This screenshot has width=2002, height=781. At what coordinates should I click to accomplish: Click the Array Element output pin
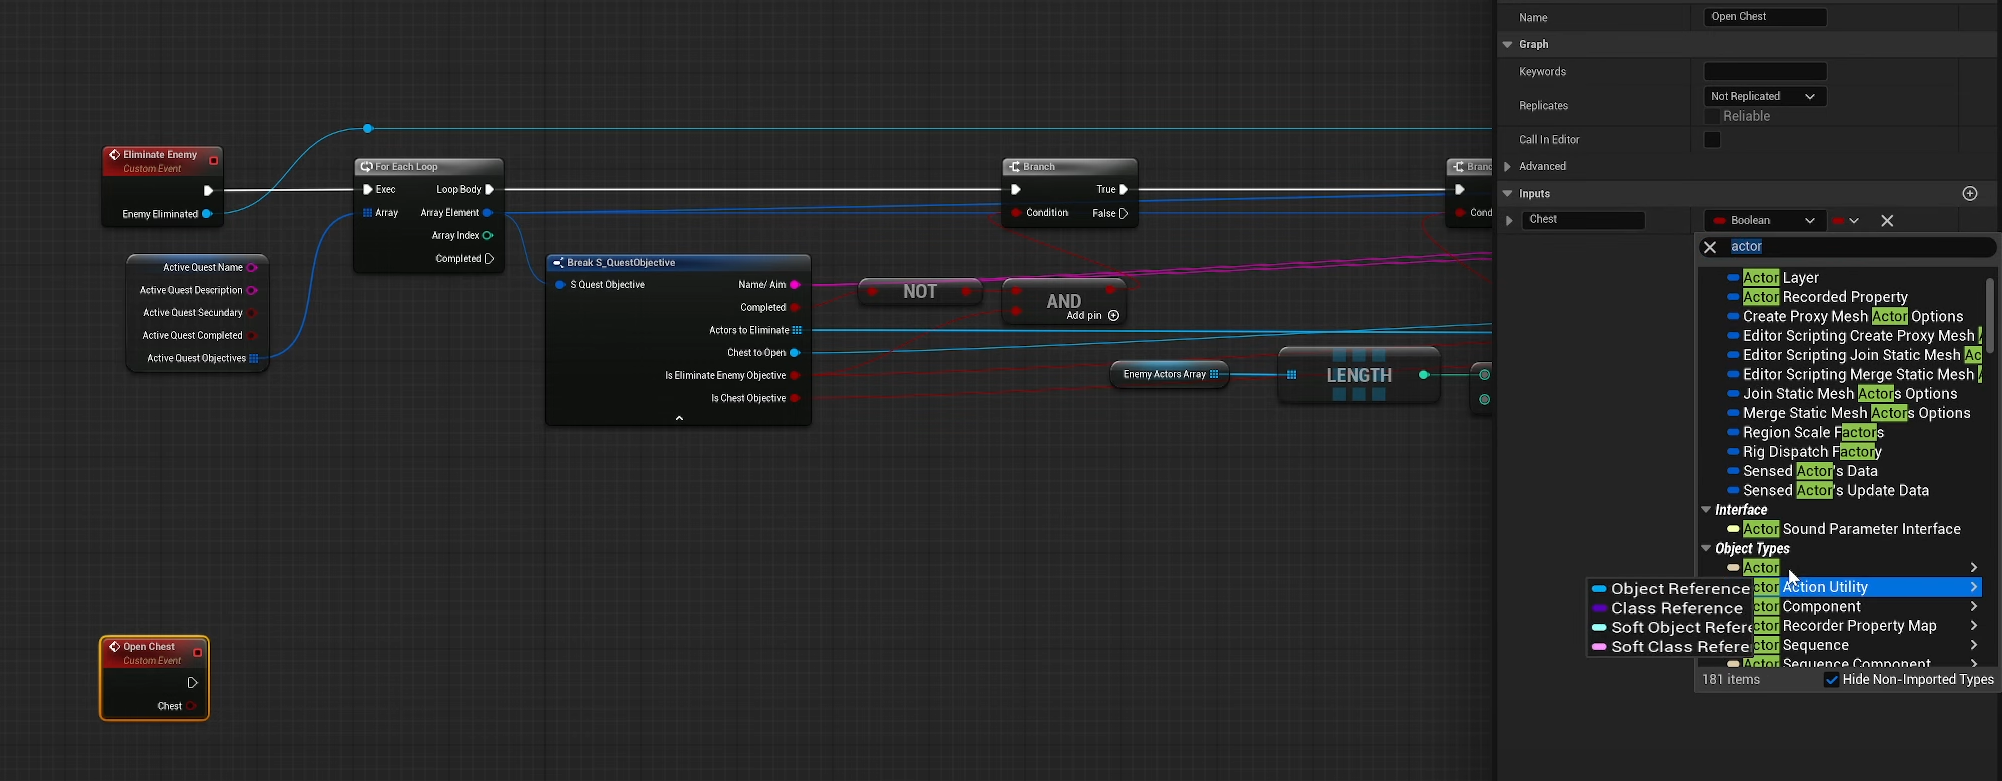coord(488,213)
